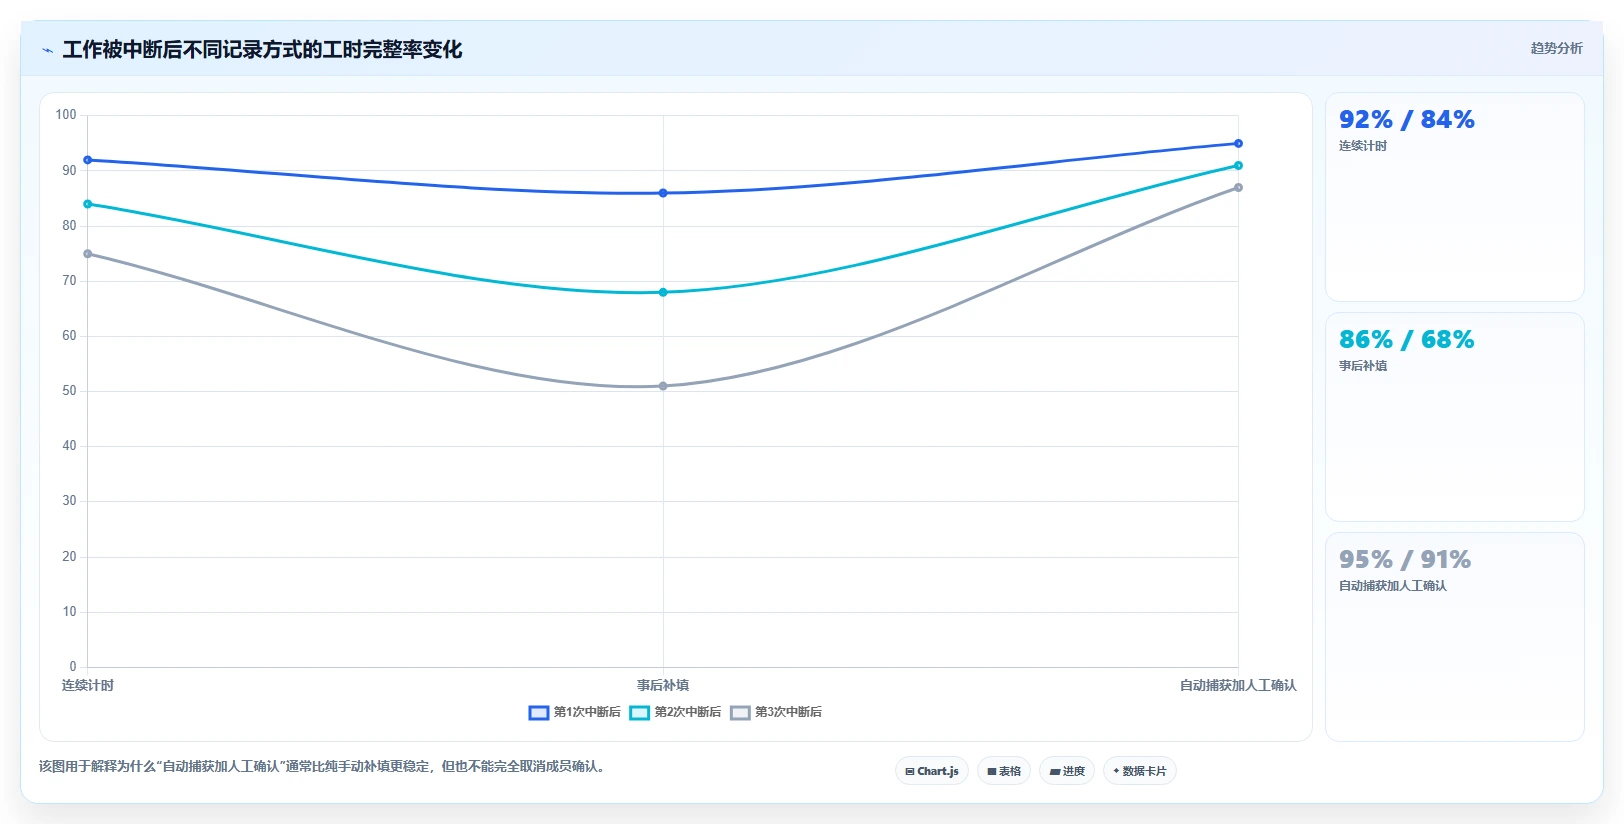Select blue data point at 事后补填 (86)

tap(663, 193)
